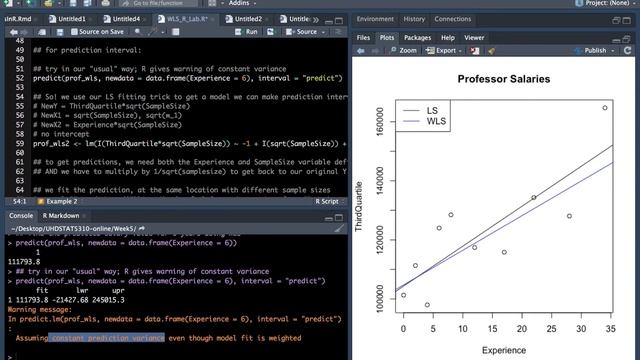Viewport: 640px width, 360px height.
Task: Remove the current plot
Action: point(474,51)
